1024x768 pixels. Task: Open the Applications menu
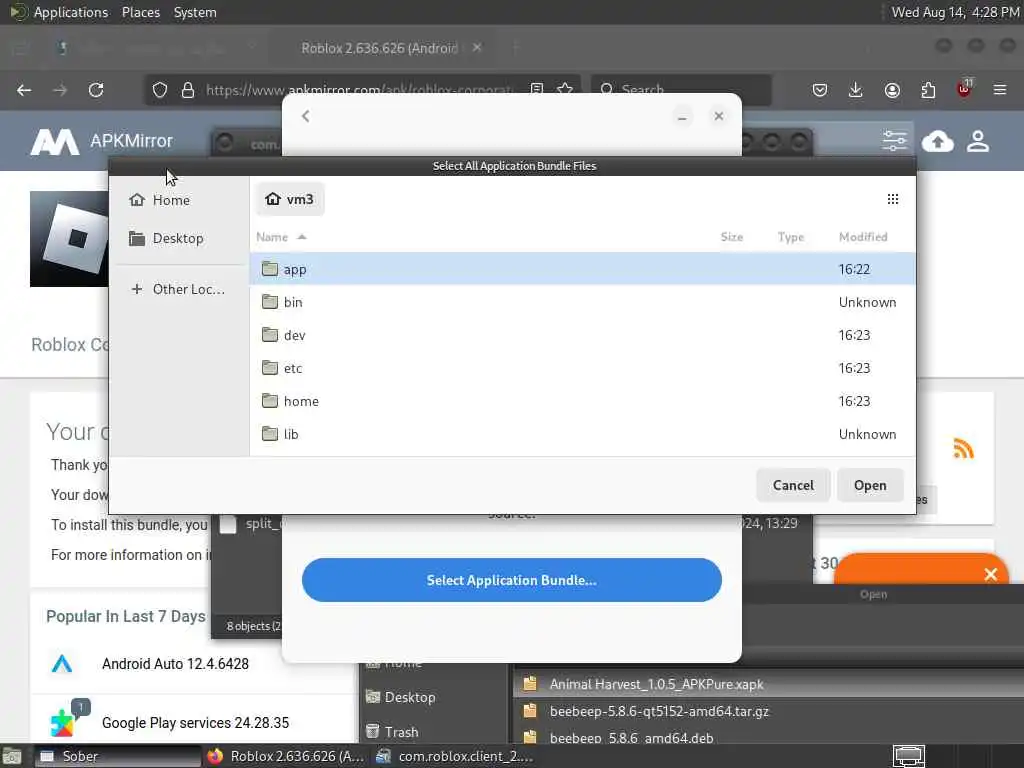71,12
